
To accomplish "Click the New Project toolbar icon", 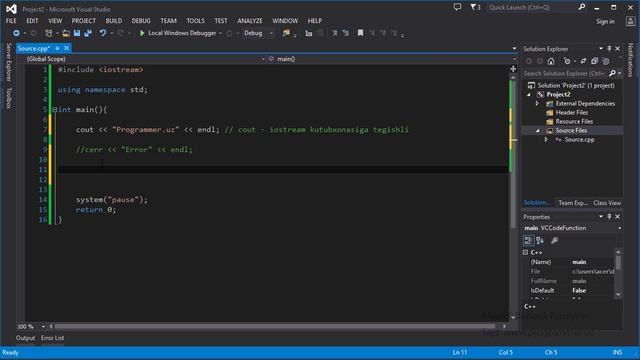I will tap(49, 33).
